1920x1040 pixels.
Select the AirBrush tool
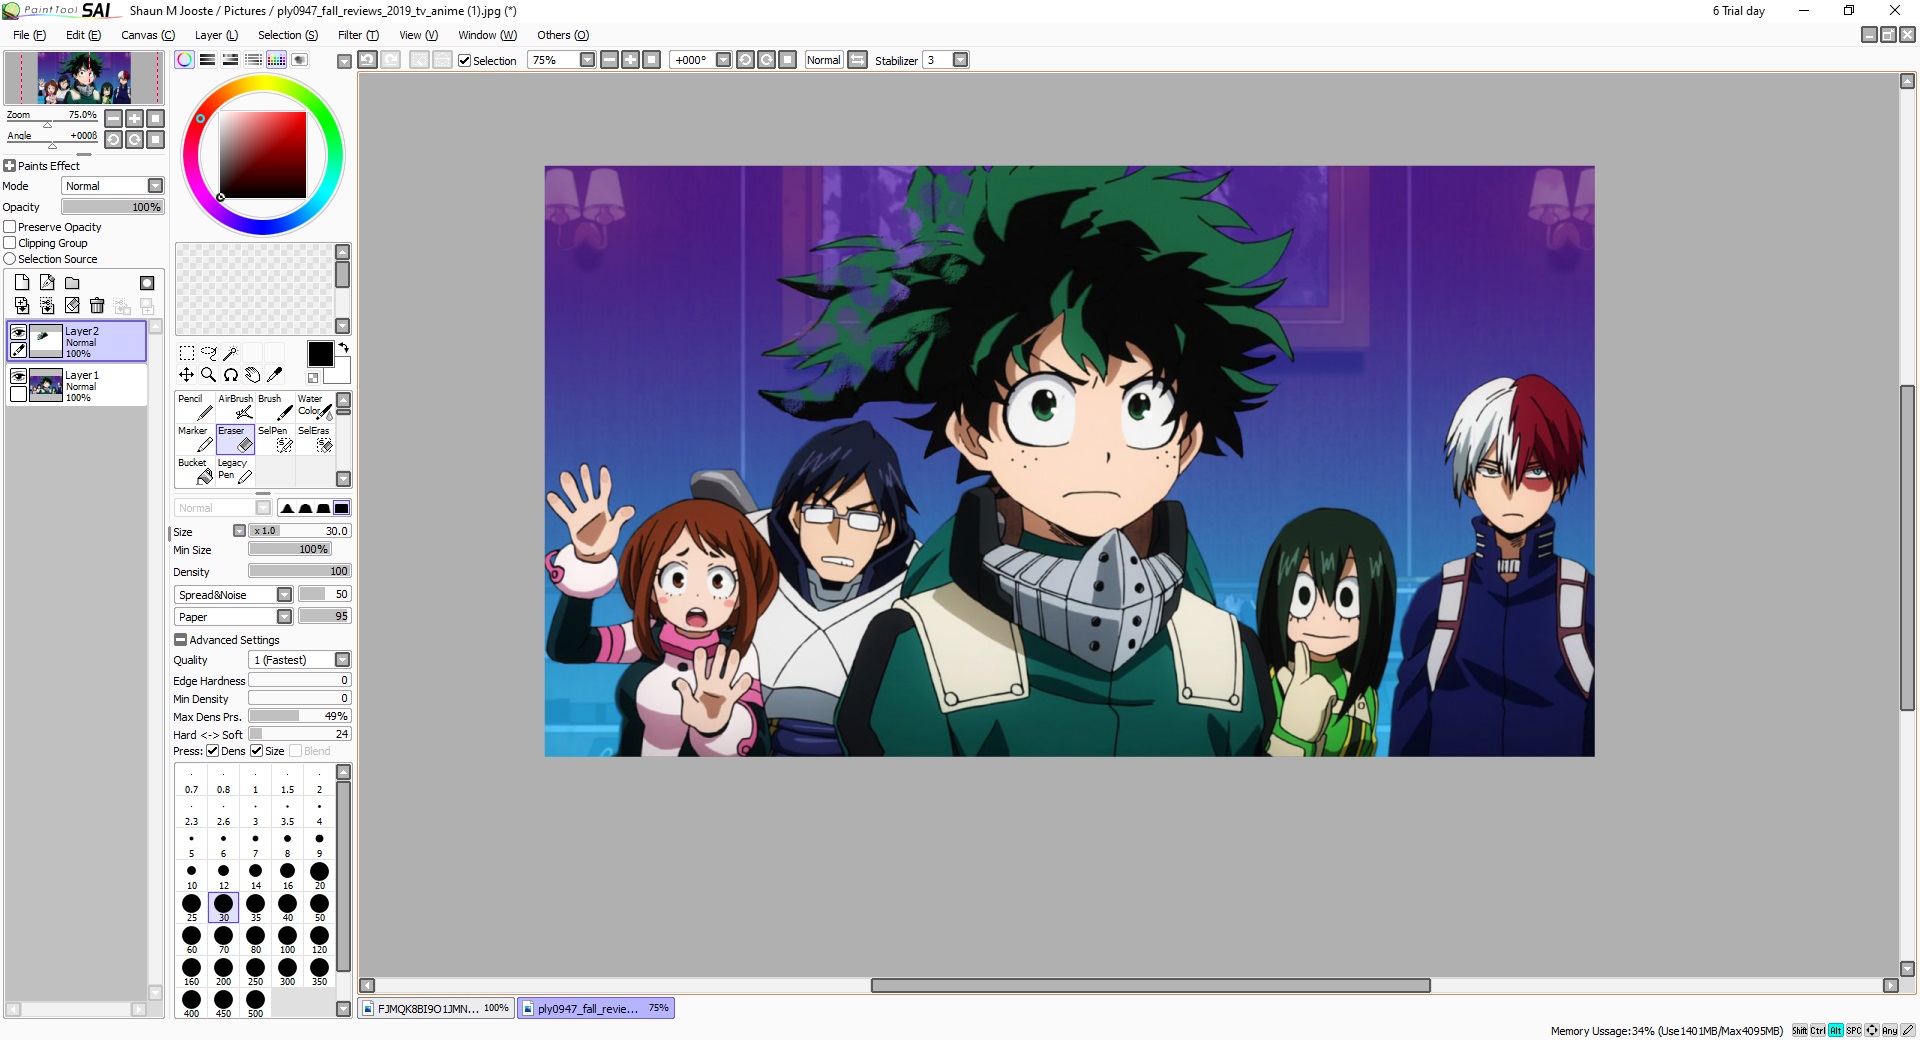click(x=235, y=407)
